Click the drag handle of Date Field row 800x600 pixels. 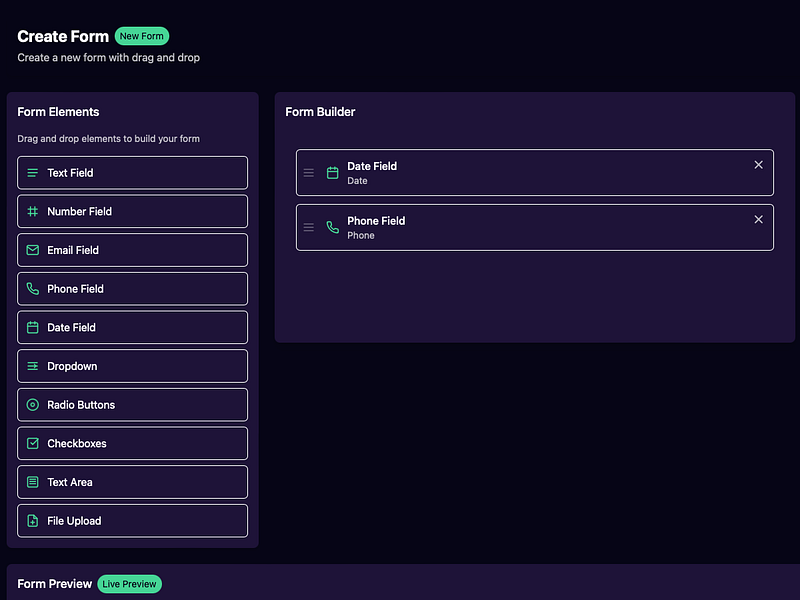pos(309,173)
